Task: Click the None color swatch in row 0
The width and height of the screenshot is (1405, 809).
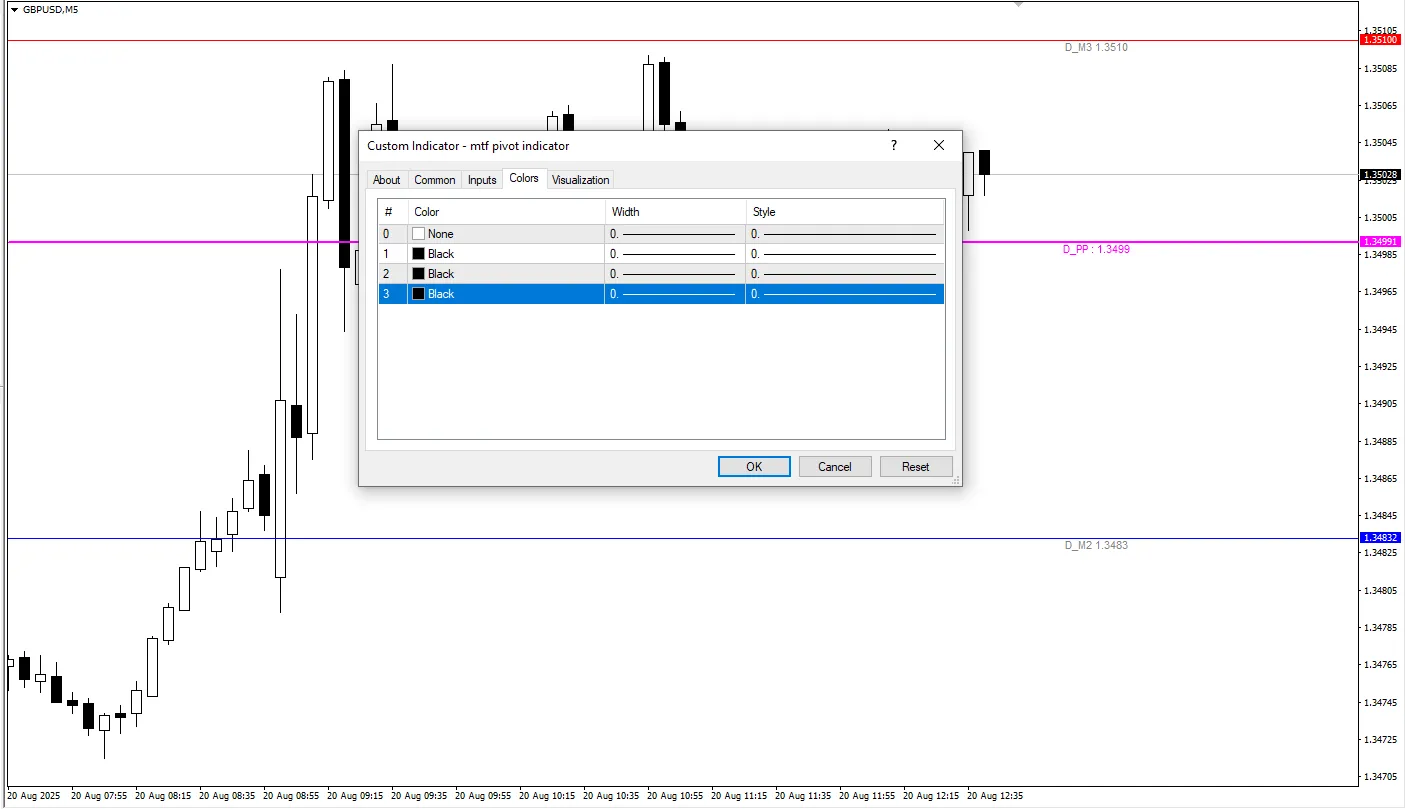Action: [419, 234]
